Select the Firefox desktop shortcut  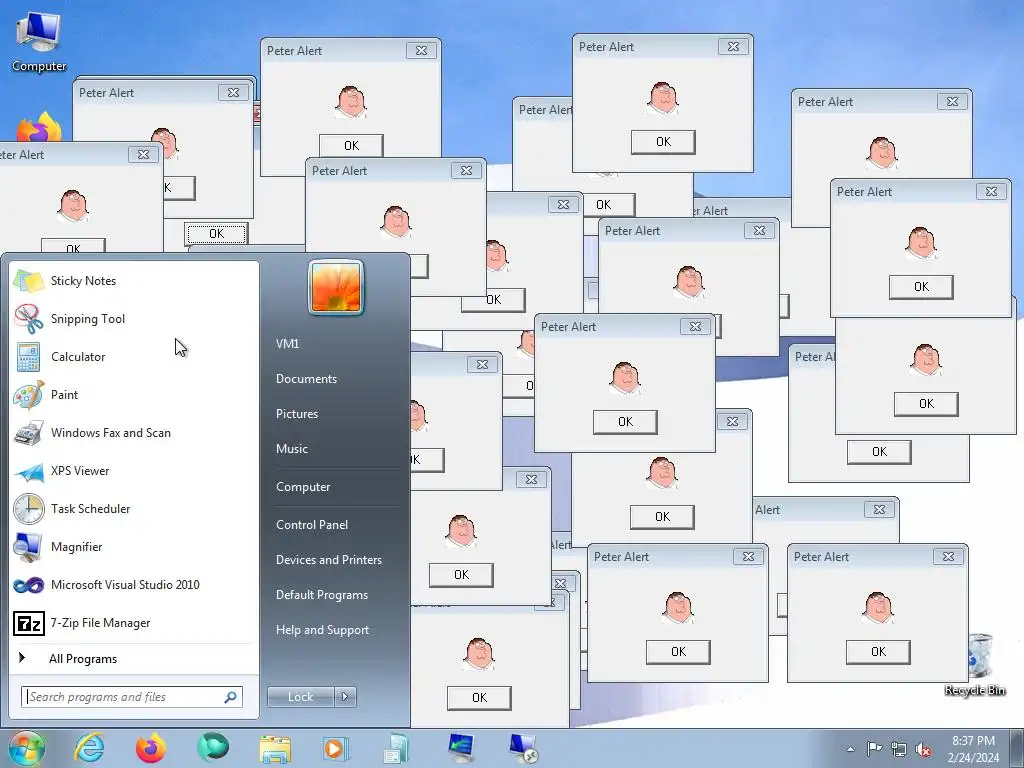point(39,127)
